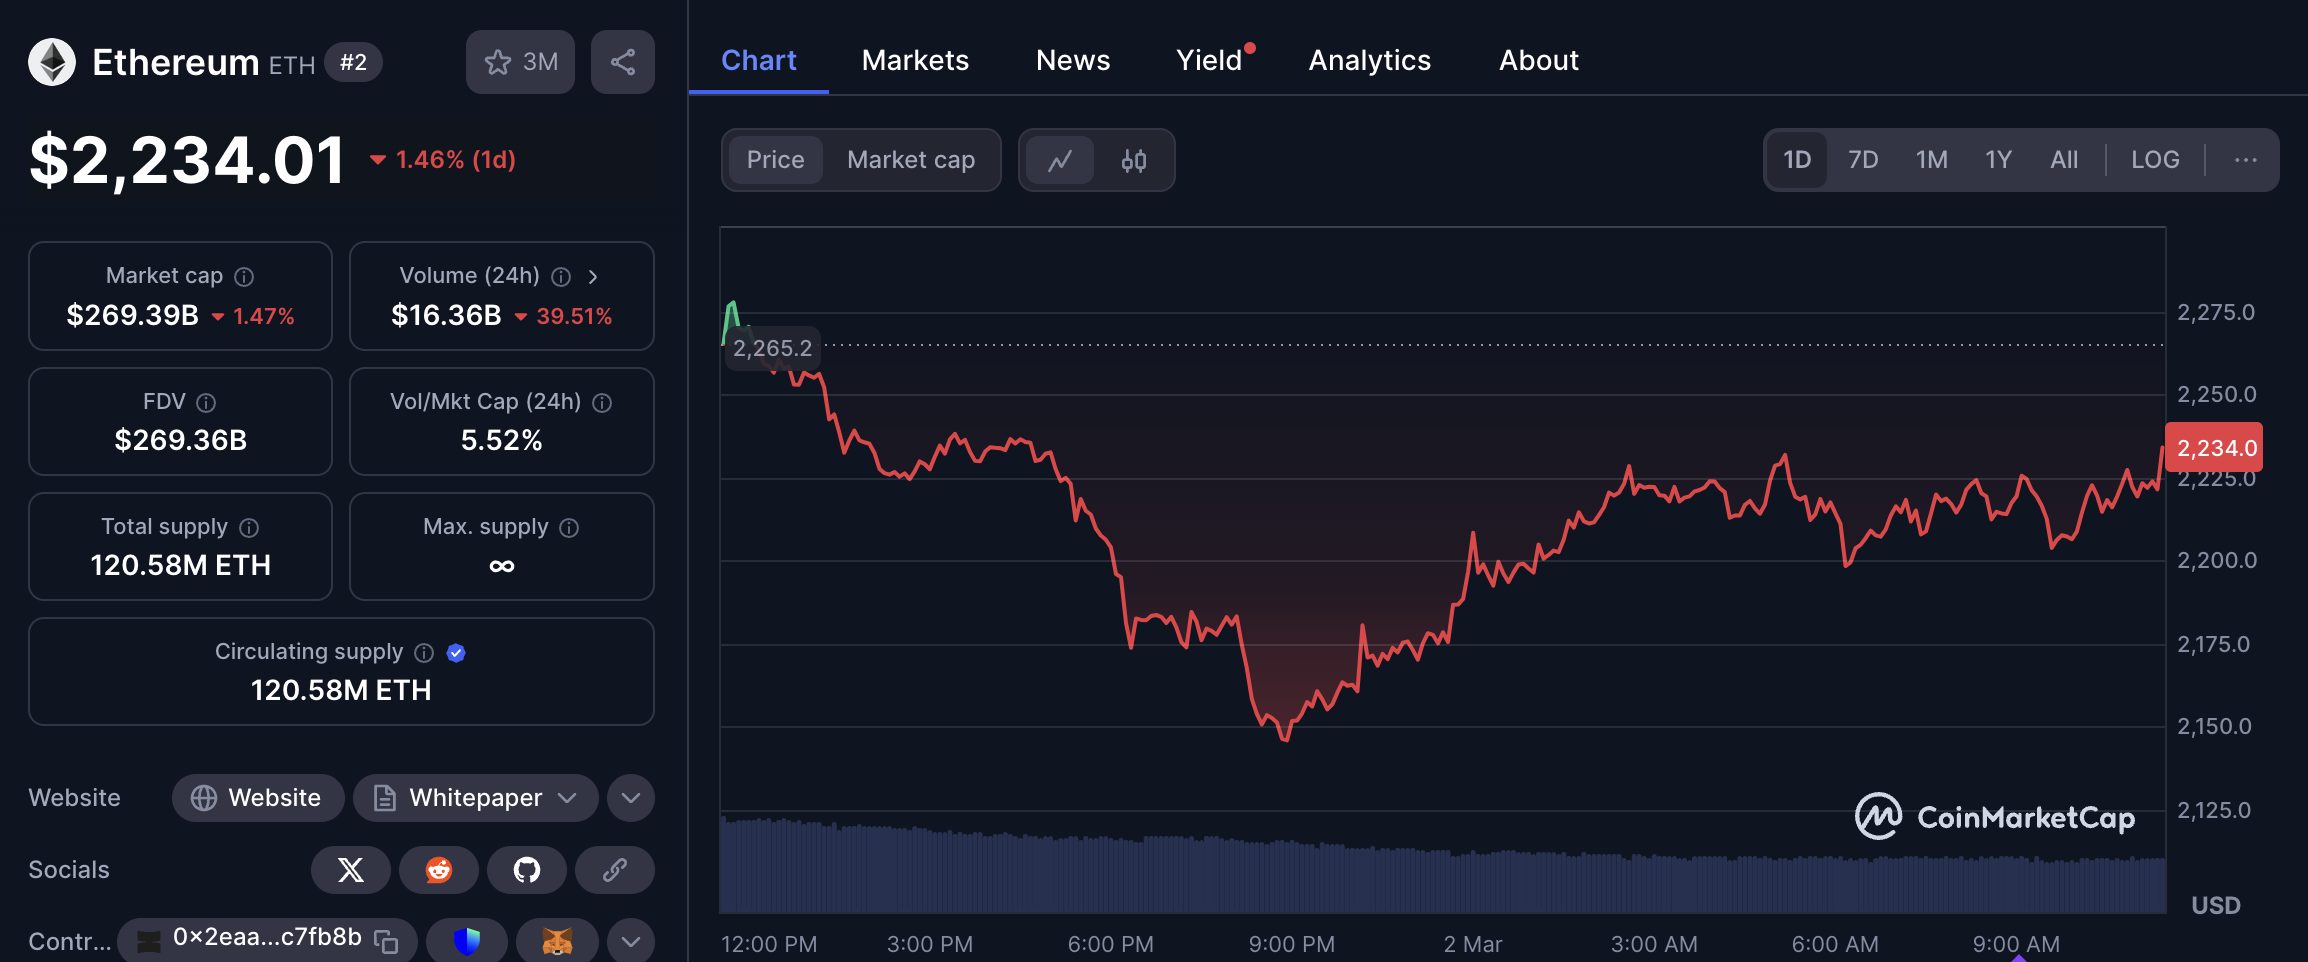
Task: Click the $269.36B FDV value
Action: [180, 440]
